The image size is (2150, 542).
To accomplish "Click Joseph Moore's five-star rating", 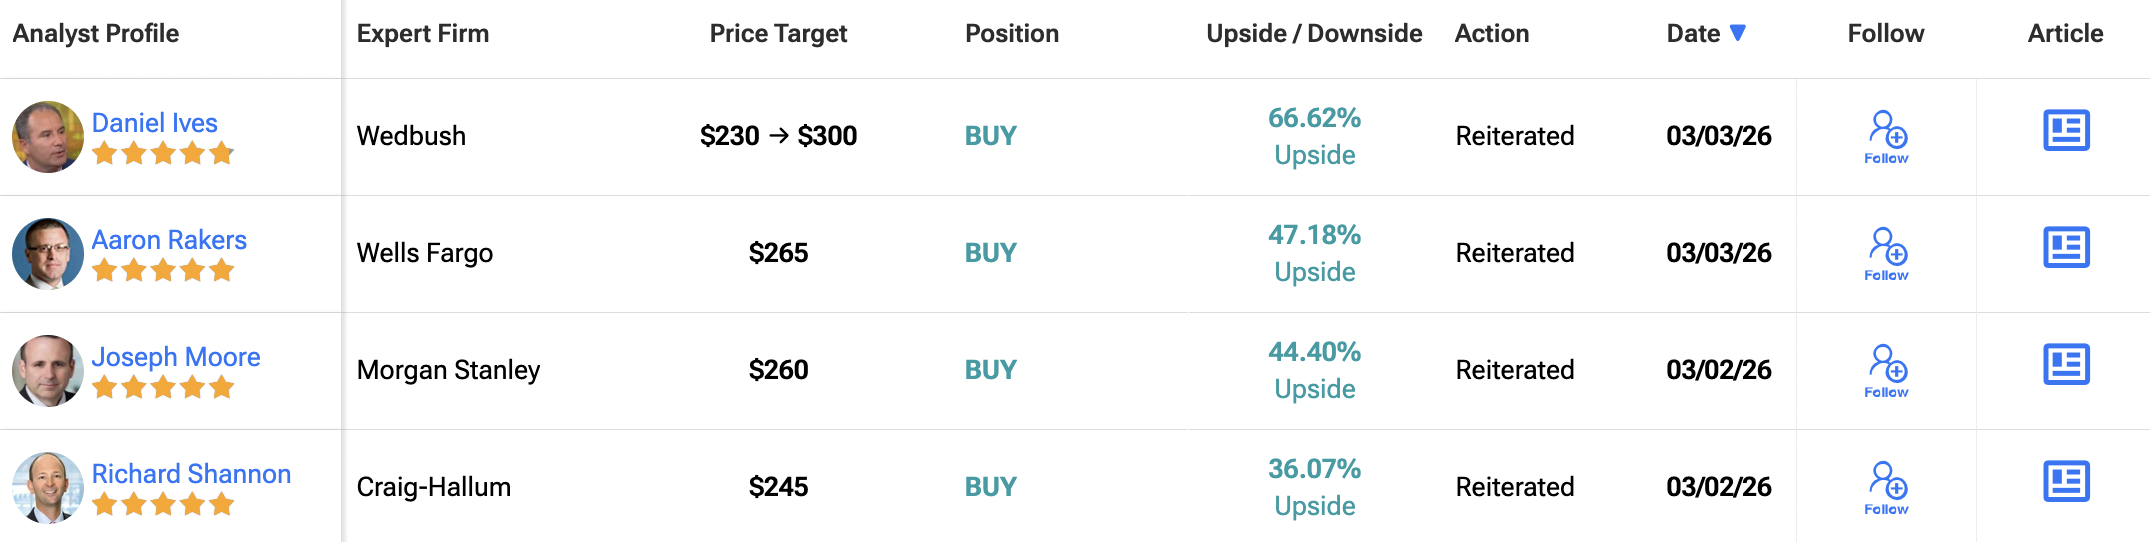I will coord(163,387).
